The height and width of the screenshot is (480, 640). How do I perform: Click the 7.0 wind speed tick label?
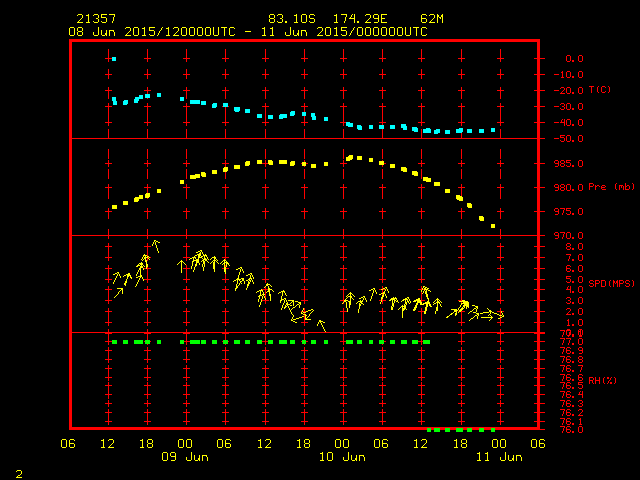coord(574,258)
